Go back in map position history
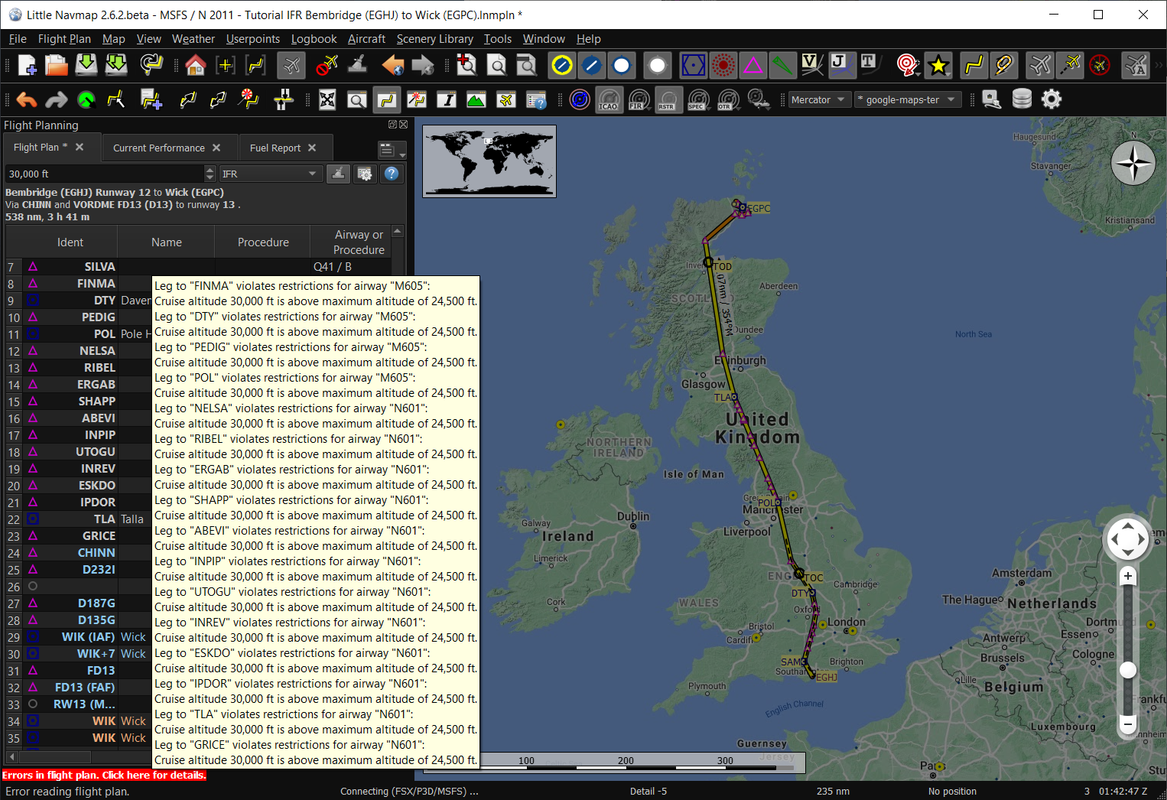This screenshot has width=1167, height=800. (393, 65)
